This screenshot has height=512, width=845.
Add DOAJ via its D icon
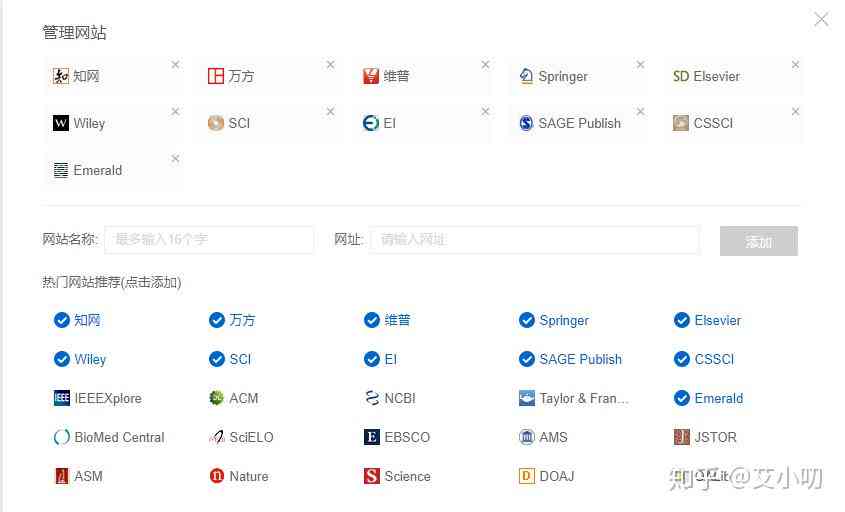coord(527,476)
